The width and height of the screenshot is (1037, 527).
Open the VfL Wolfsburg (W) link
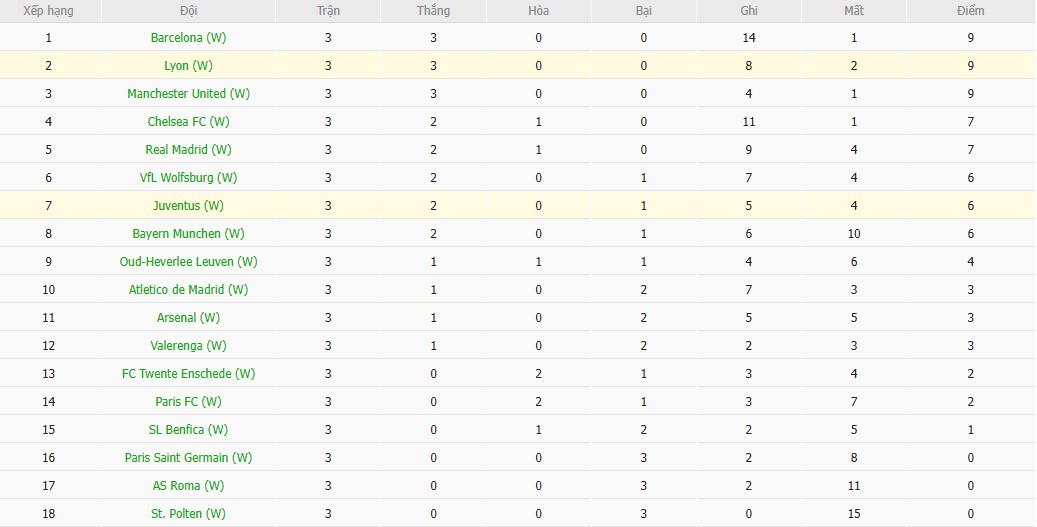click(188, 178)
